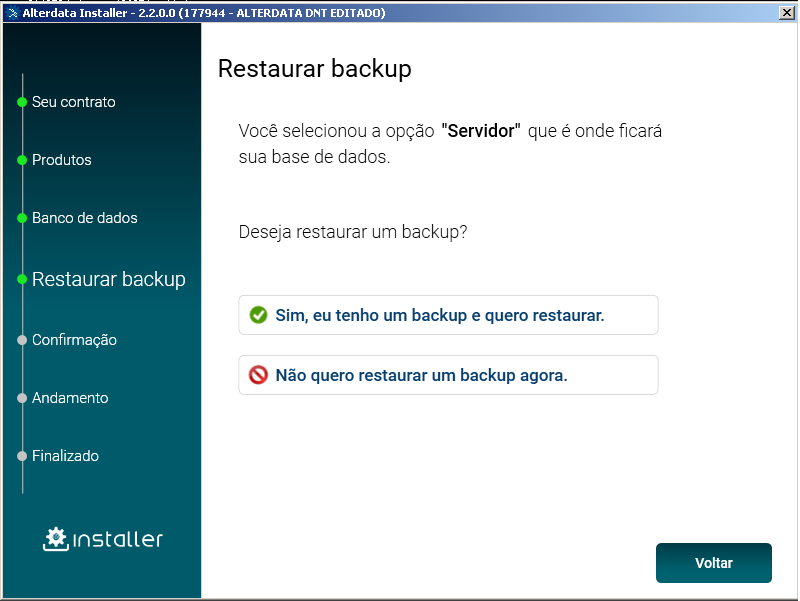Click the Voltar button
Viewport: 800px width, 601px height.
pyautogui.click(x=713, y=563)
